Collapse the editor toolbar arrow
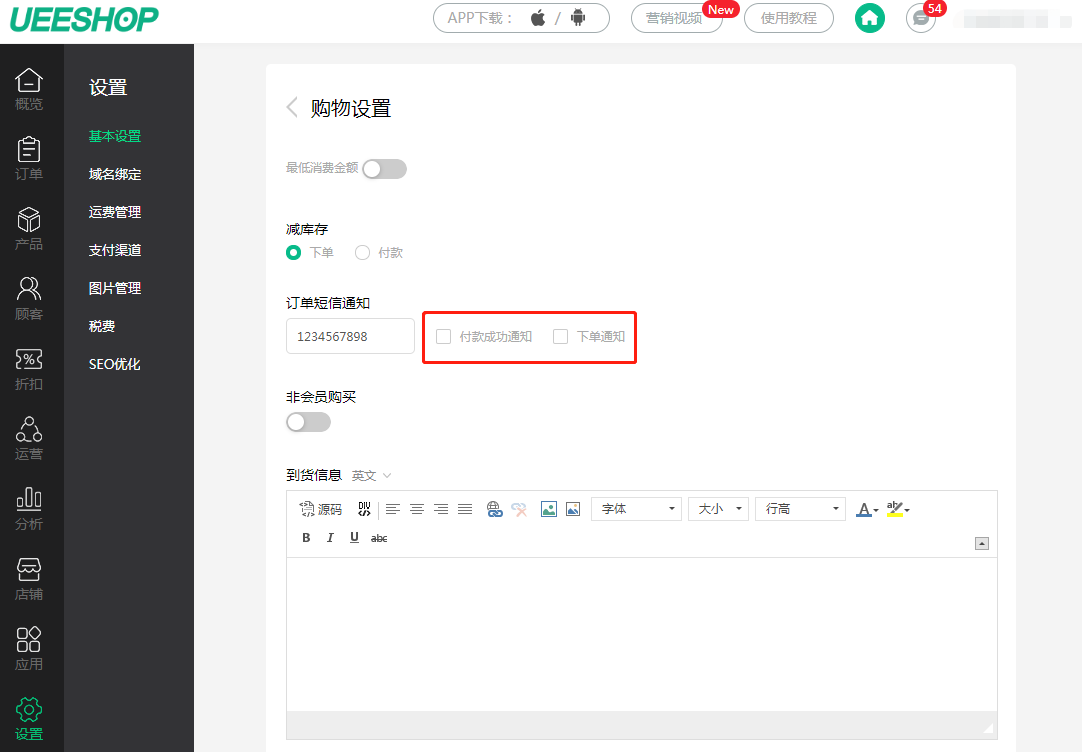Screen dimensions: 1082x752 click(982, 544)
